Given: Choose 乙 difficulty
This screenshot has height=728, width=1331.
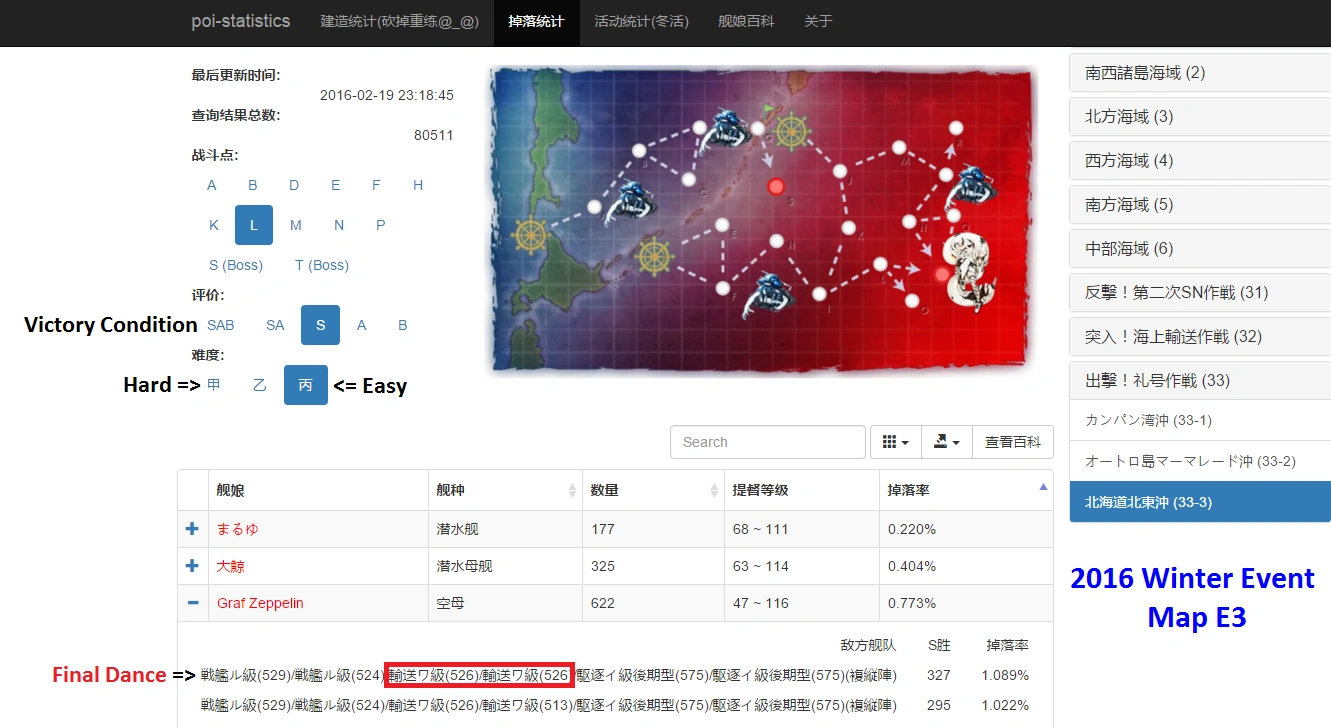Looking at the screenshot, I should coord(260,385).
